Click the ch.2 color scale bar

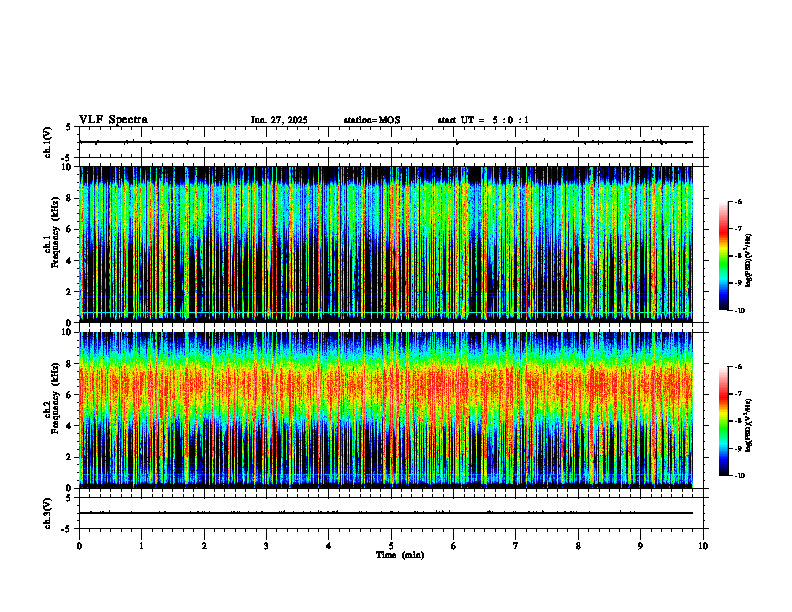coord(723,421)
